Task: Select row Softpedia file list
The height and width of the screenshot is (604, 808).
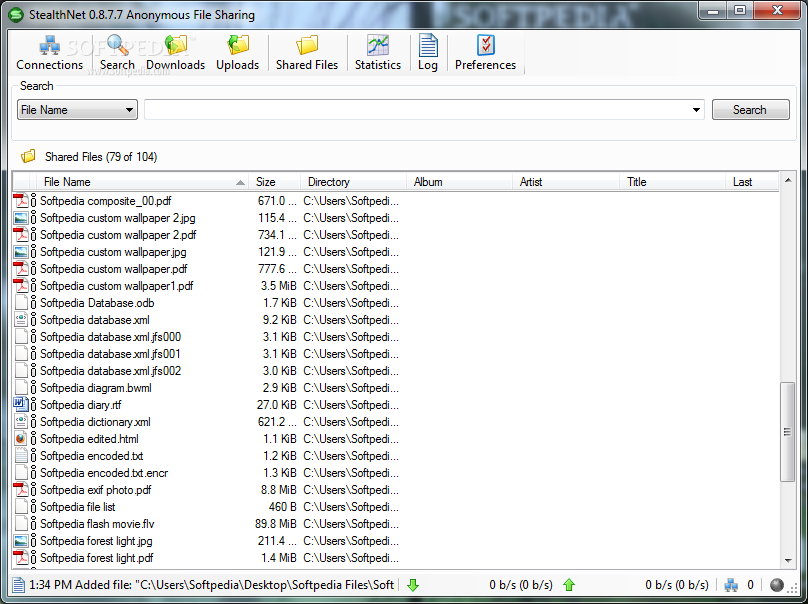Action: coord(395,507)
